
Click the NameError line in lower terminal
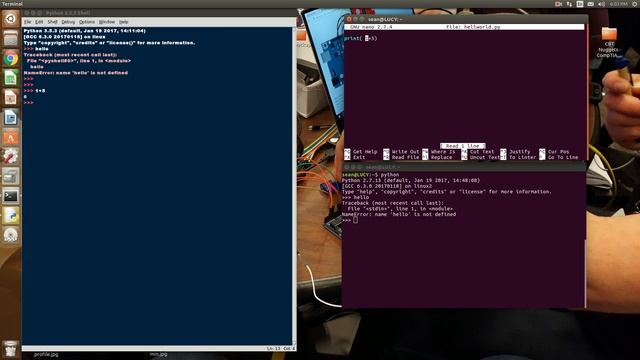coord(399,214)
